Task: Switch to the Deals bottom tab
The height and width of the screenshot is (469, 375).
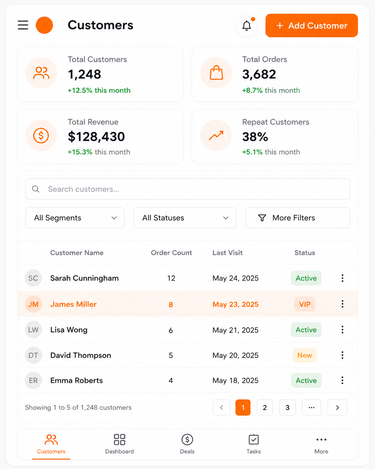Action: pos(187,444)
